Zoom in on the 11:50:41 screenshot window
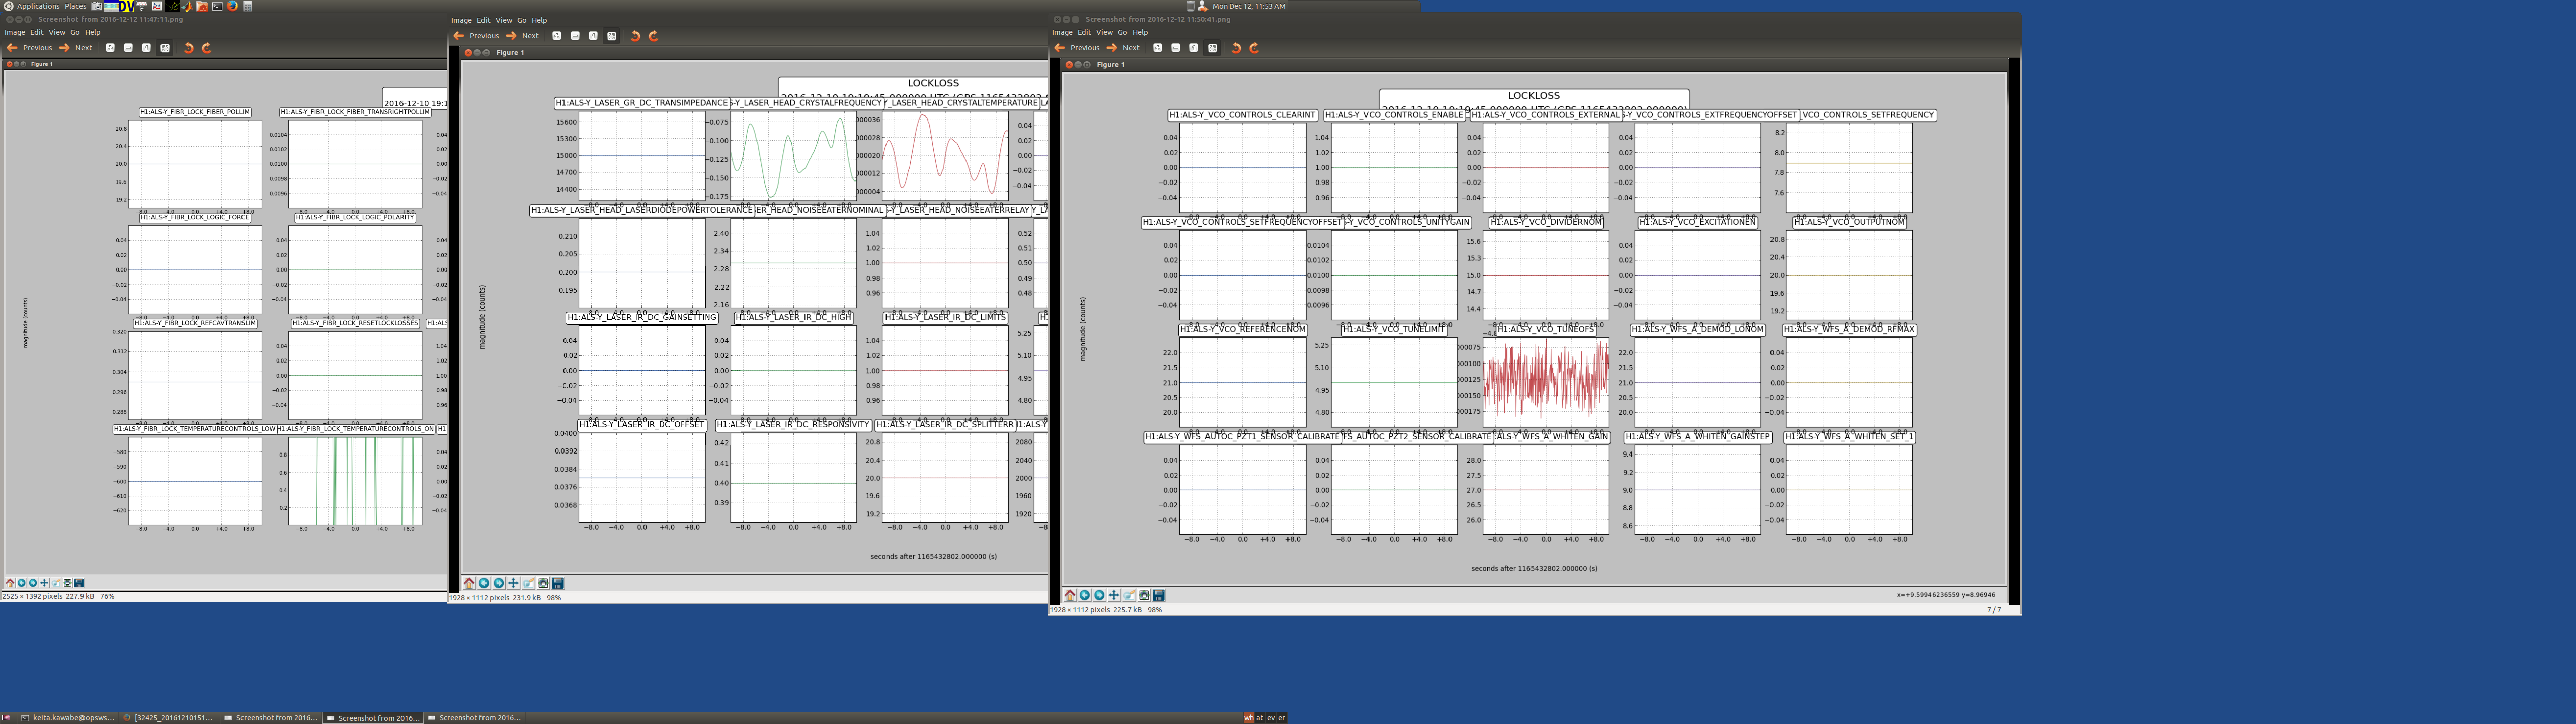2576x724 pixels. click(x=1158, y=48)
